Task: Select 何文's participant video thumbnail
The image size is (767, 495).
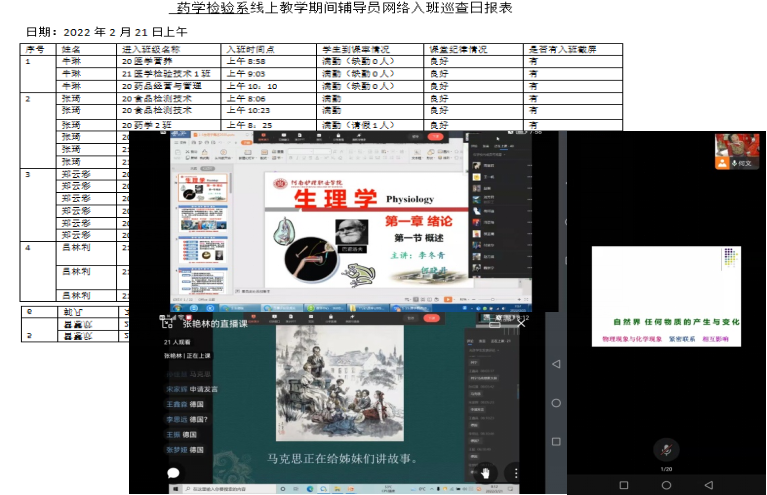Action: (736, 151)
